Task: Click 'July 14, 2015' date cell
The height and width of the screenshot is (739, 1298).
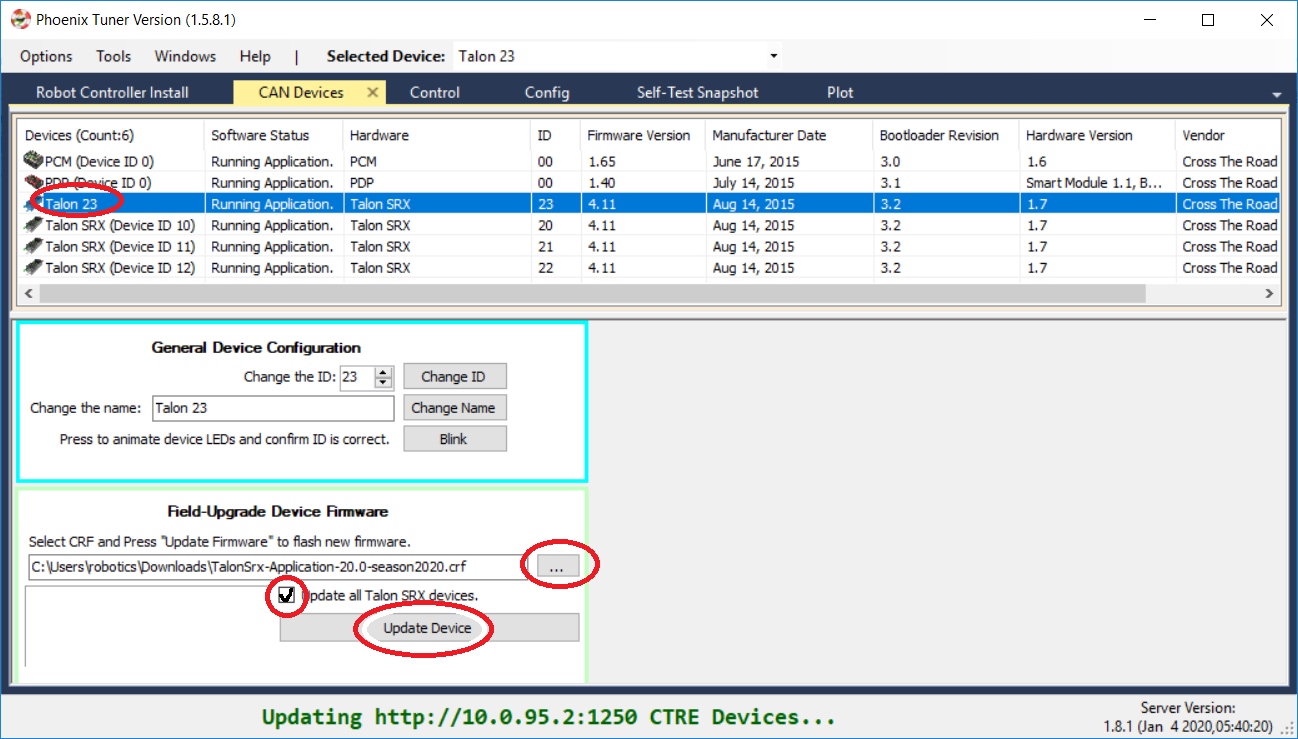Action: click(753, 183)
